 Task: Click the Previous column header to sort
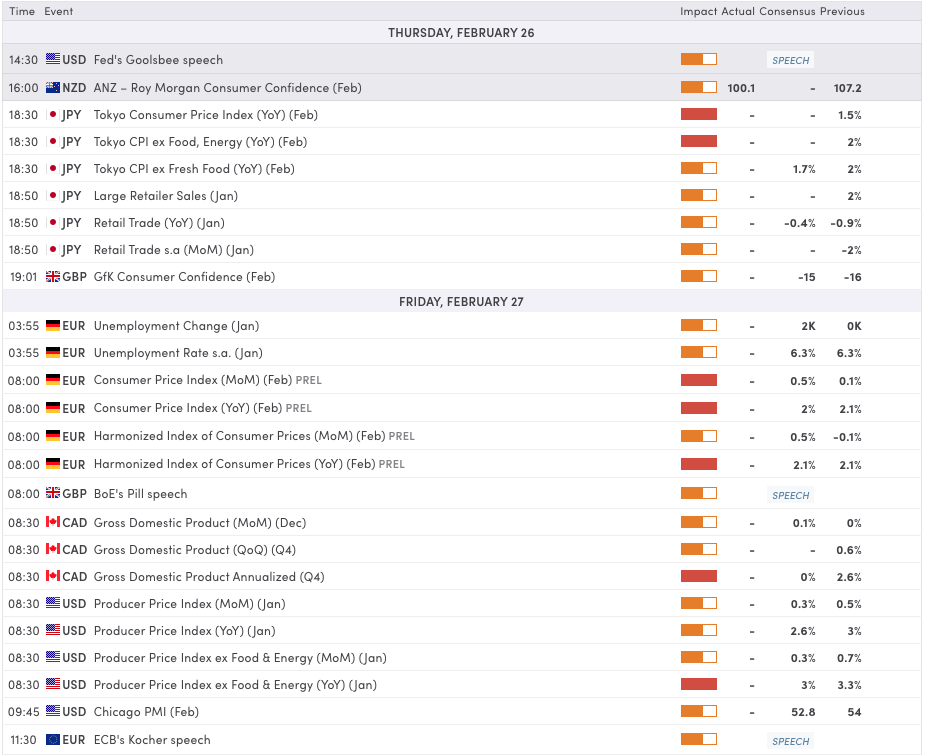[841, 11]
